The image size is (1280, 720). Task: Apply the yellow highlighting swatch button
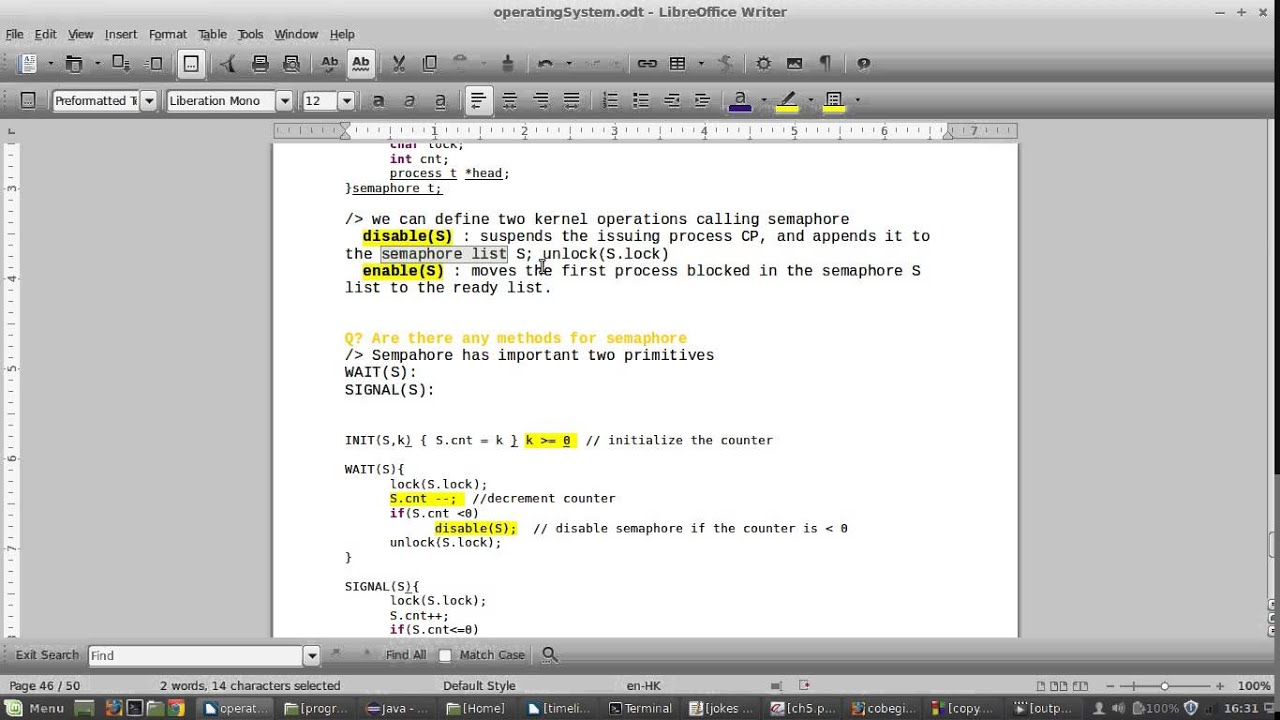pyautogui.click(x=787, y=100)
